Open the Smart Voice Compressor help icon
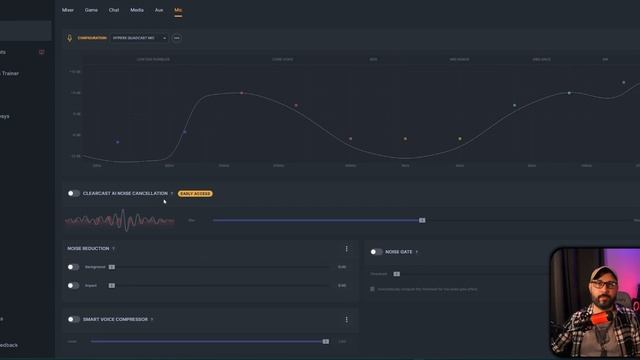Image resolution: width=640 pixels, height=360 pixels. 152,319
